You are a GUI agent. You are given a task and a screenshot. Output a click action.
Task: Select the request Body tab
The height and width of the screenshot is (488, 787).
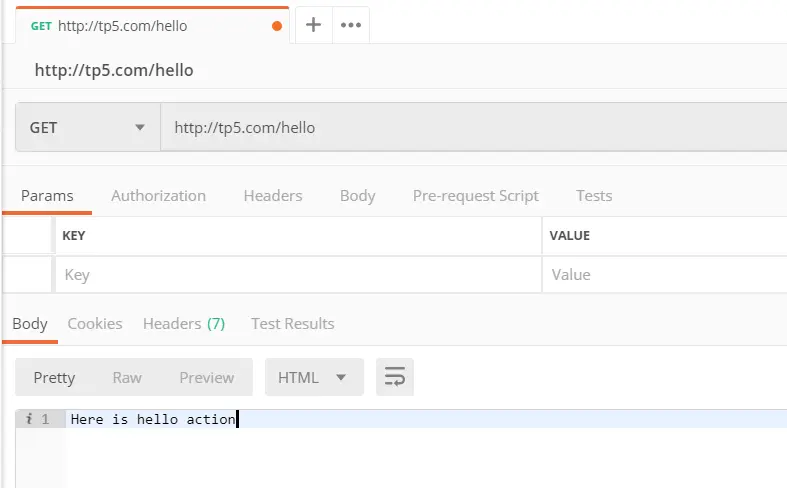click(x=357, y=195)
